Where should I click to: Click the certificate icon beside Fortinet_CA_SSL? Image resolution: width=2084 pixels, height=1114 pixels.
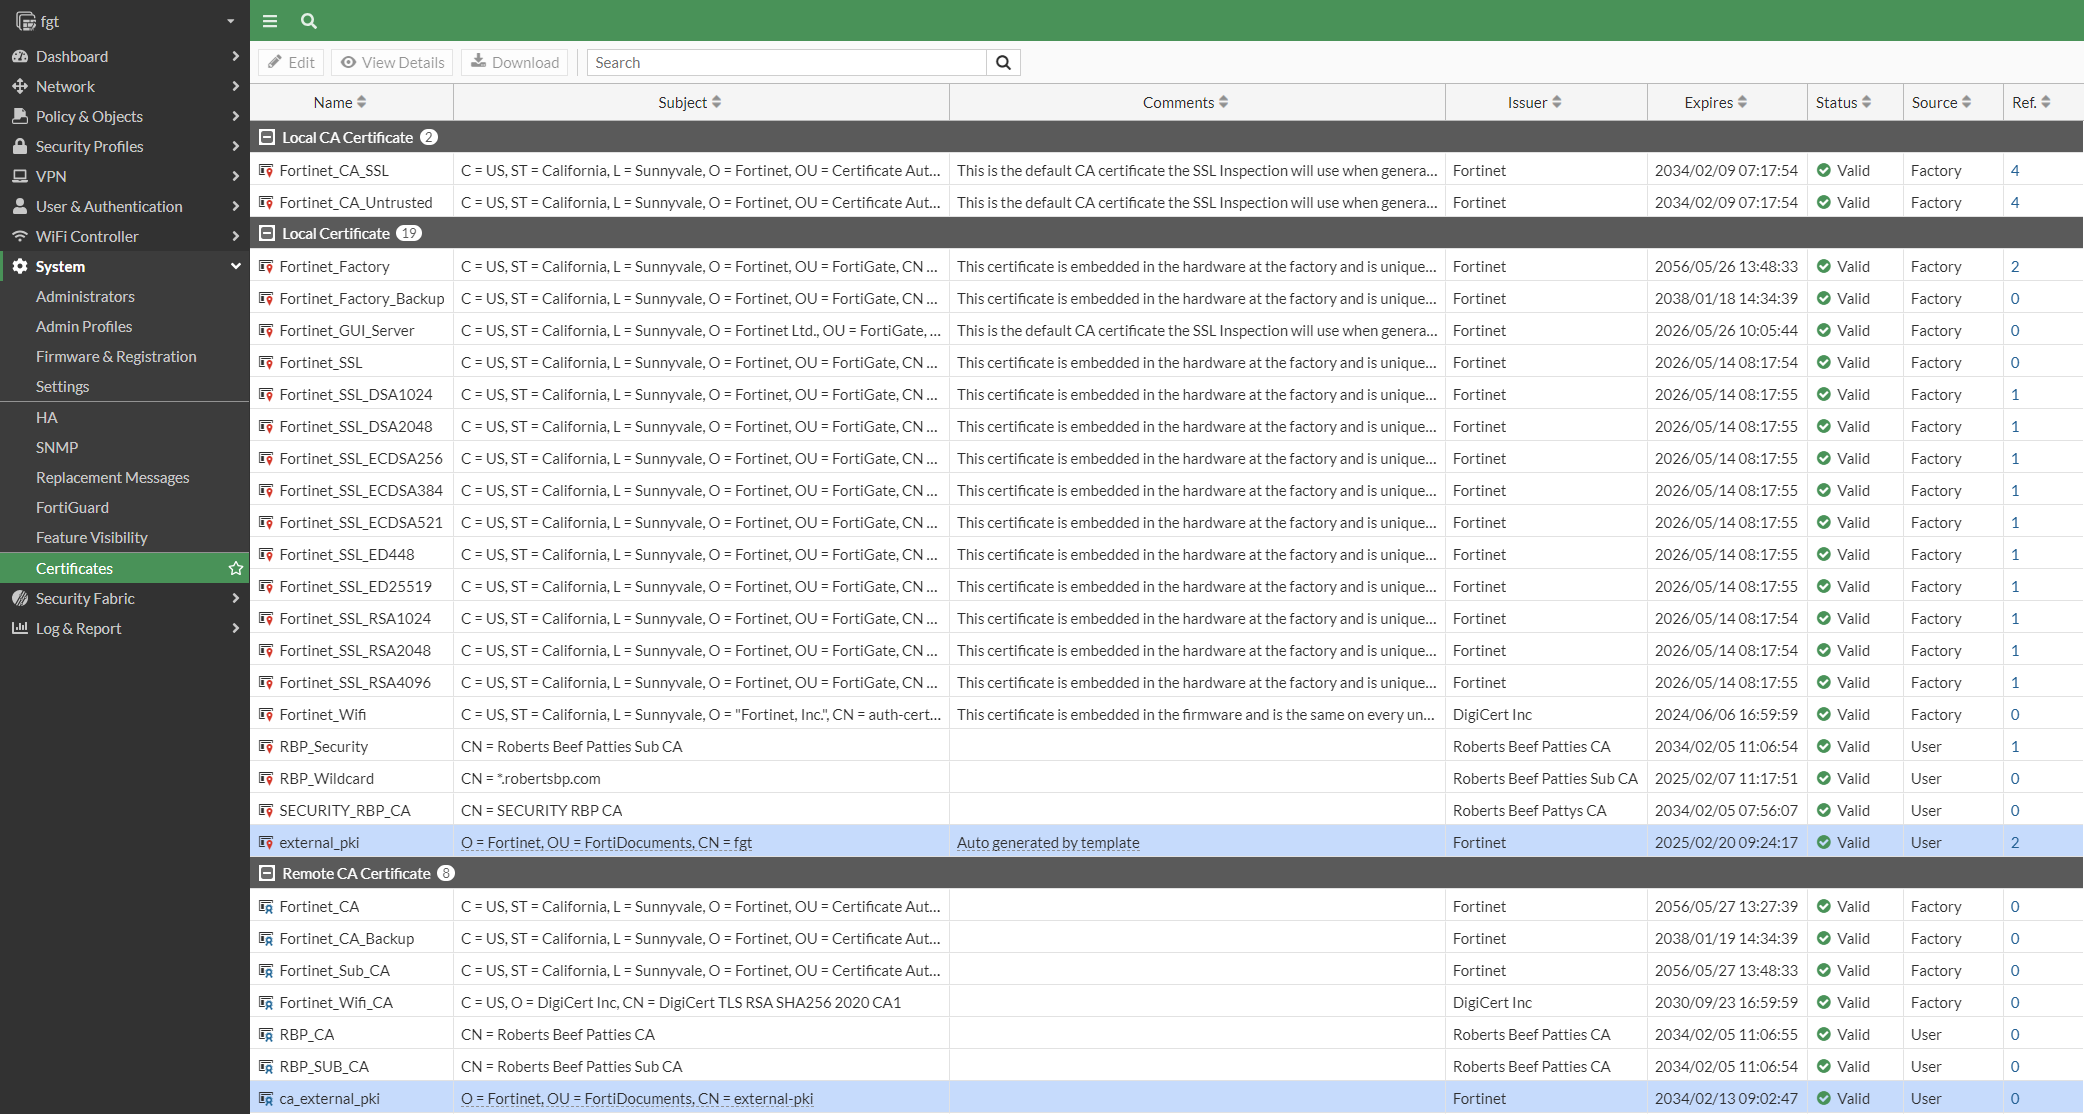click(266, 170)
